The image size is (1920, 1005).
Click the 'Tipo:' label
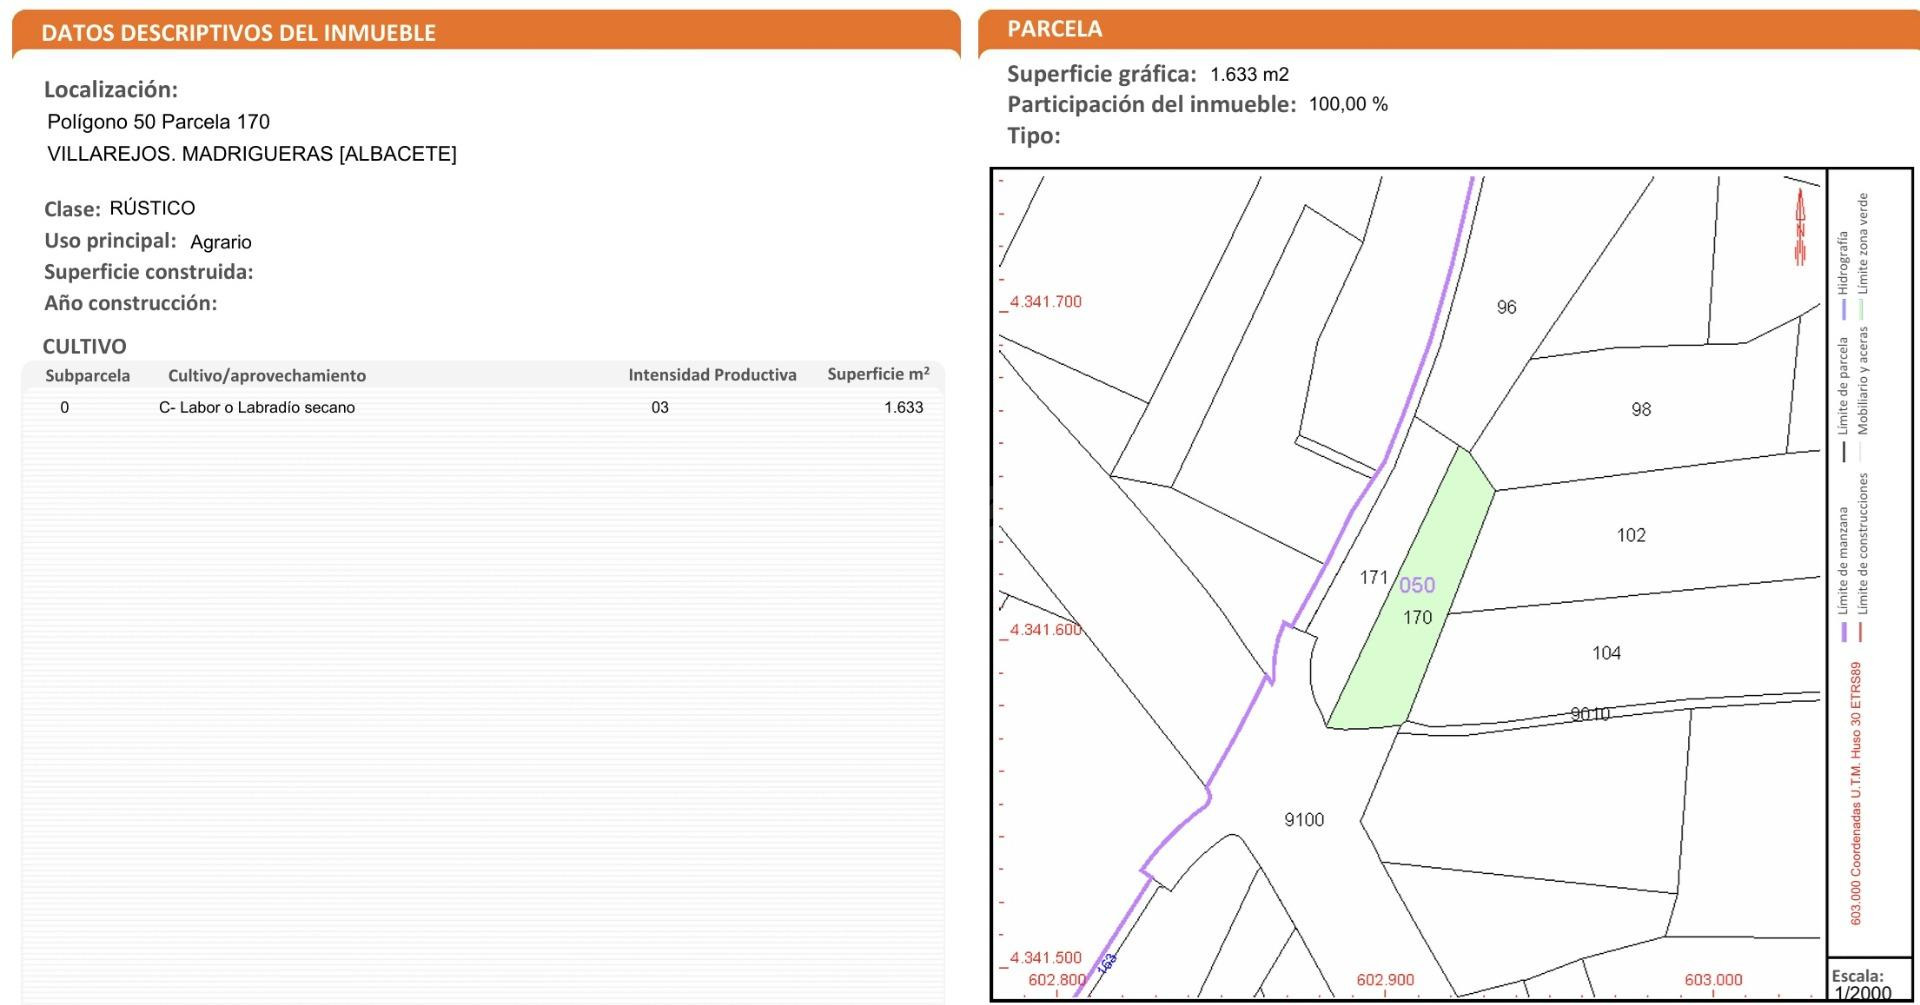coord(1033,136)
